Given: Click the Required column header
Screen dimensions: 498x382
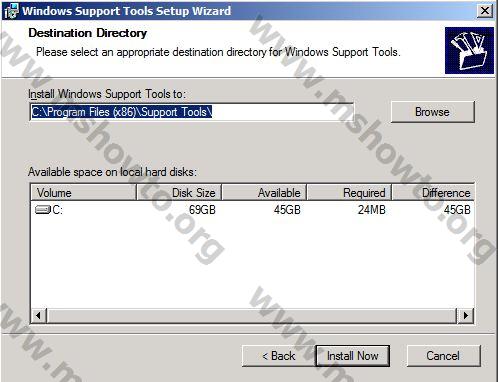Looking at the screenshot, I should (x=349, y=193).
